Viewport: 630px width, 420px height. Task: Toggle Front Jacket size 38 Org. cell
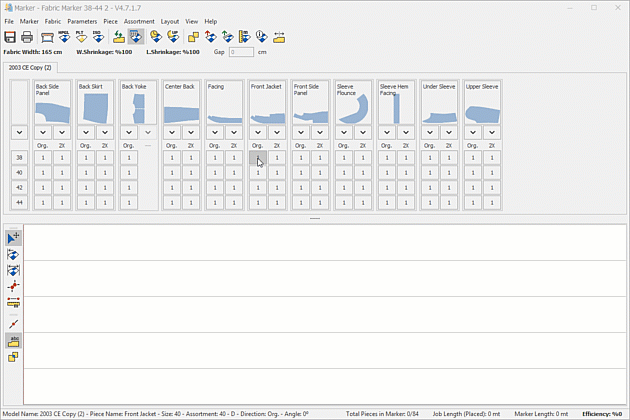click(x=257, y=157)
